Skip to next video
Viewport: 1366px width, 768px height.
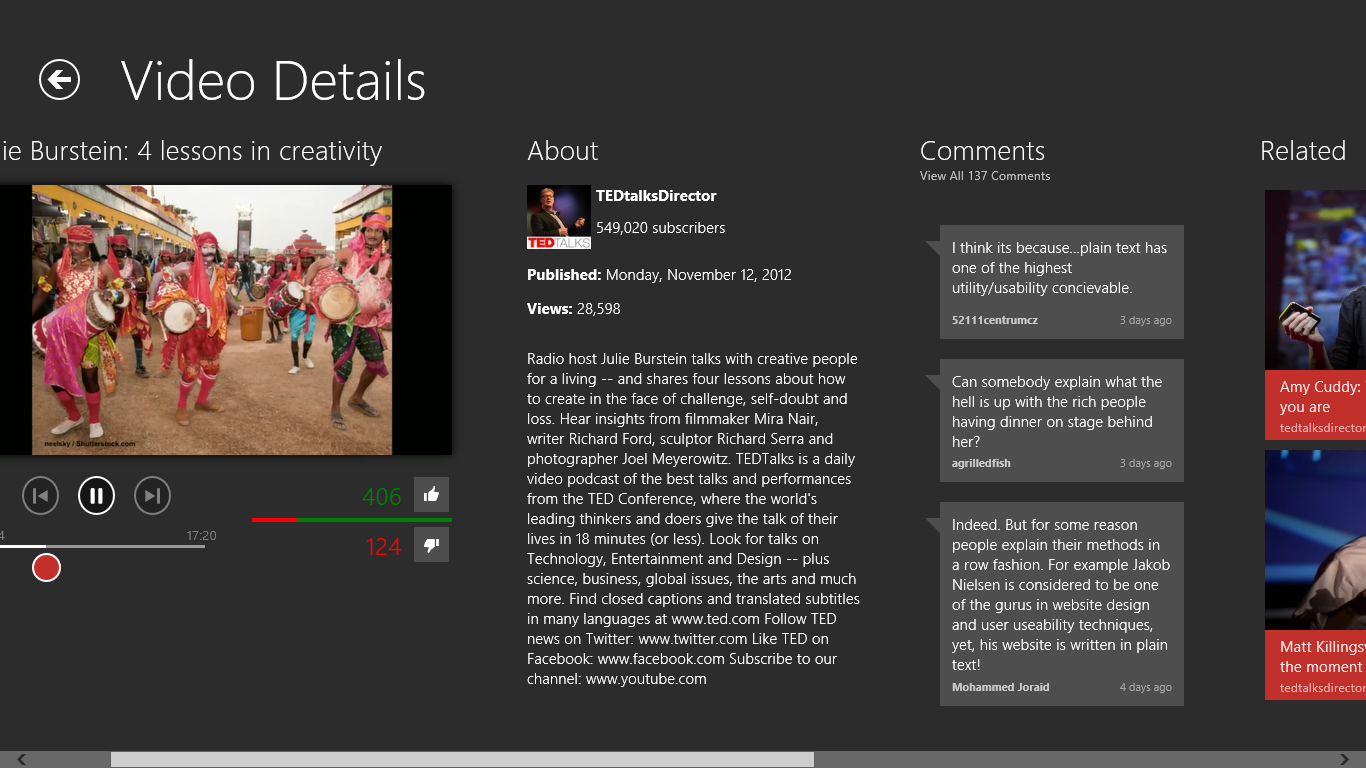coord(152,495)
